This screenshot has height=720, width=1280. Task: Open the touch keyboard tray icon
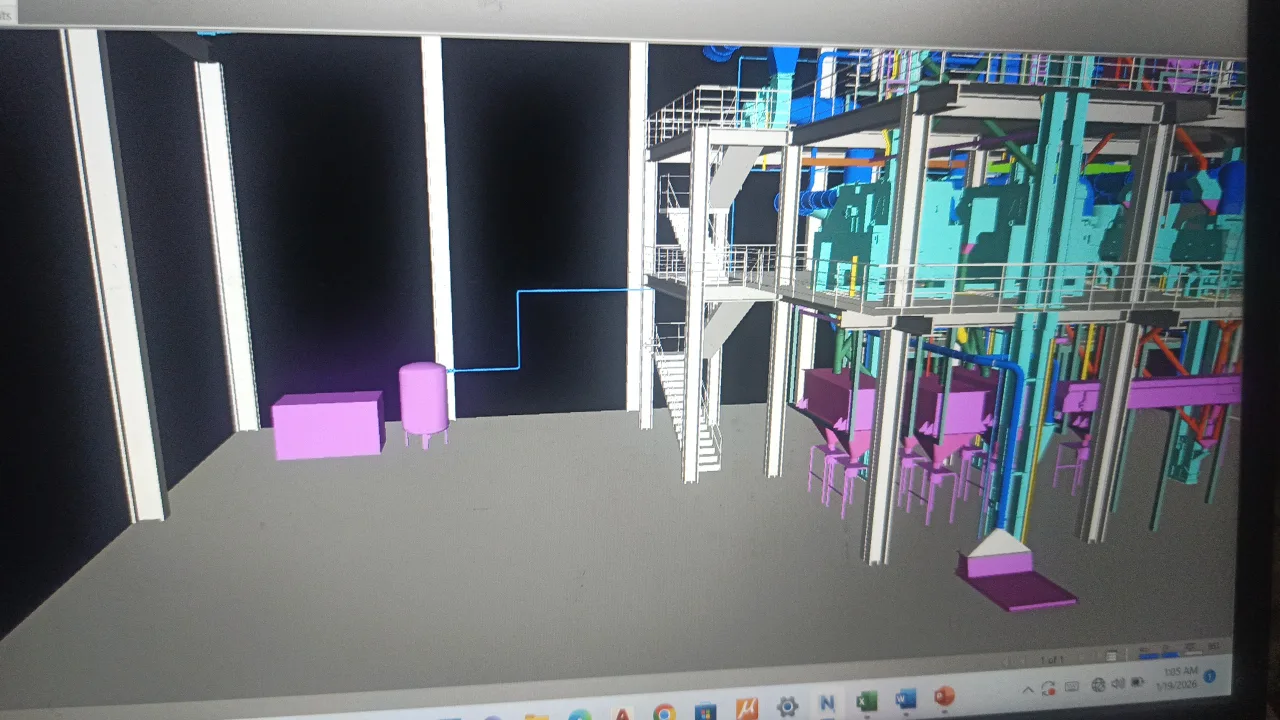coord(1072,686)
